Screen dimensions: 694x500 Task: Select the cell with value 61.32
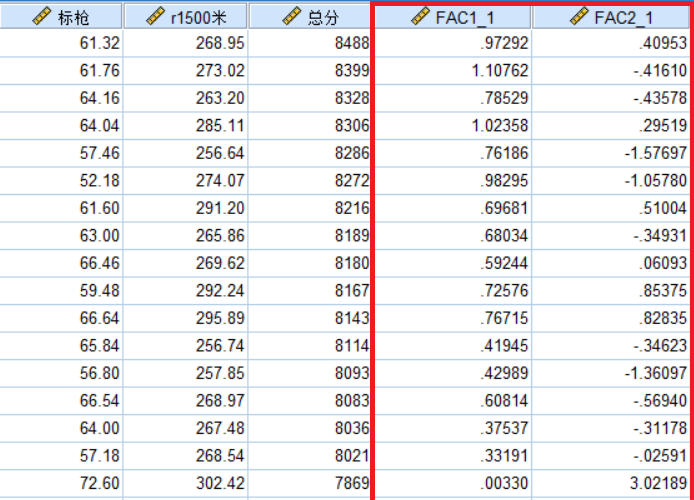(x=61, y=43)
